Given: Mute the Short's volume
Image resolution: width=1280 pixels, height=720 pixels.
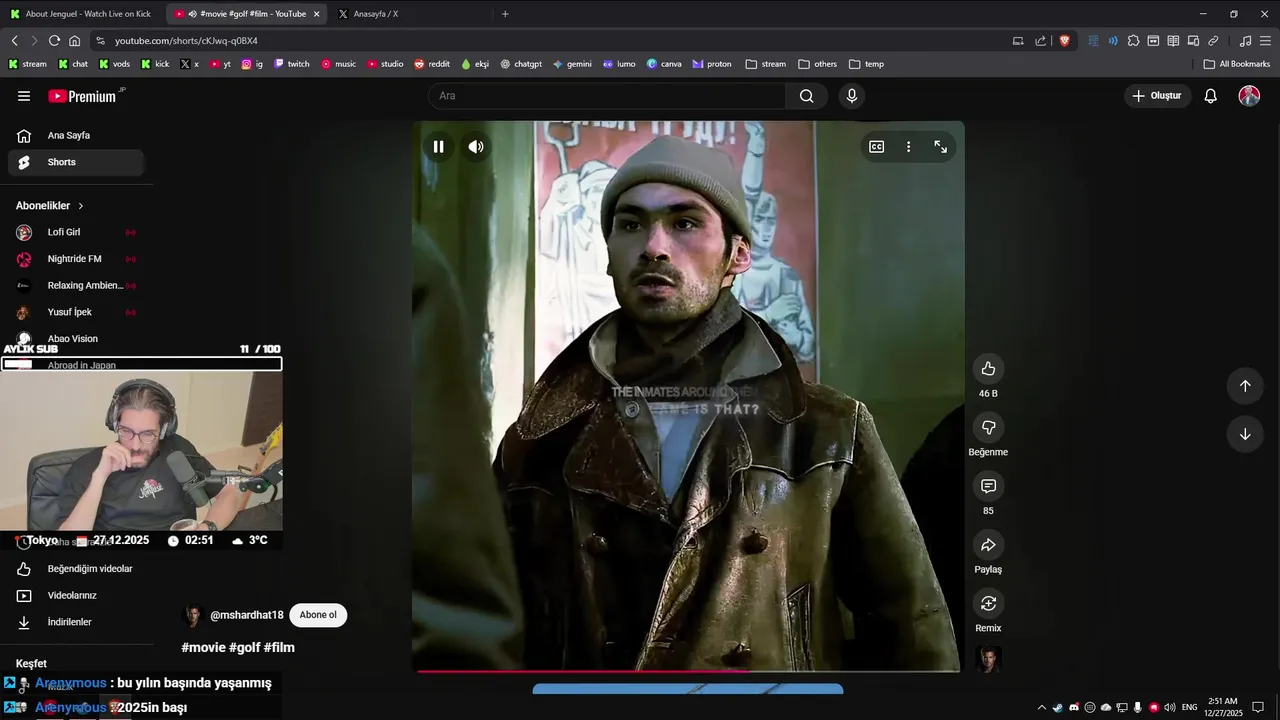Looking at the screenshot, I should (476, 147).
